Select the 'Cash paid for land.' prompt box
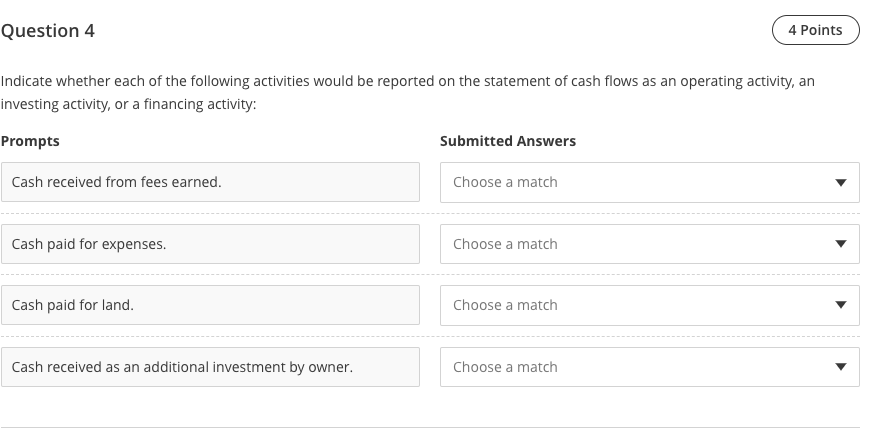887x429 pixels. point(210,305)
